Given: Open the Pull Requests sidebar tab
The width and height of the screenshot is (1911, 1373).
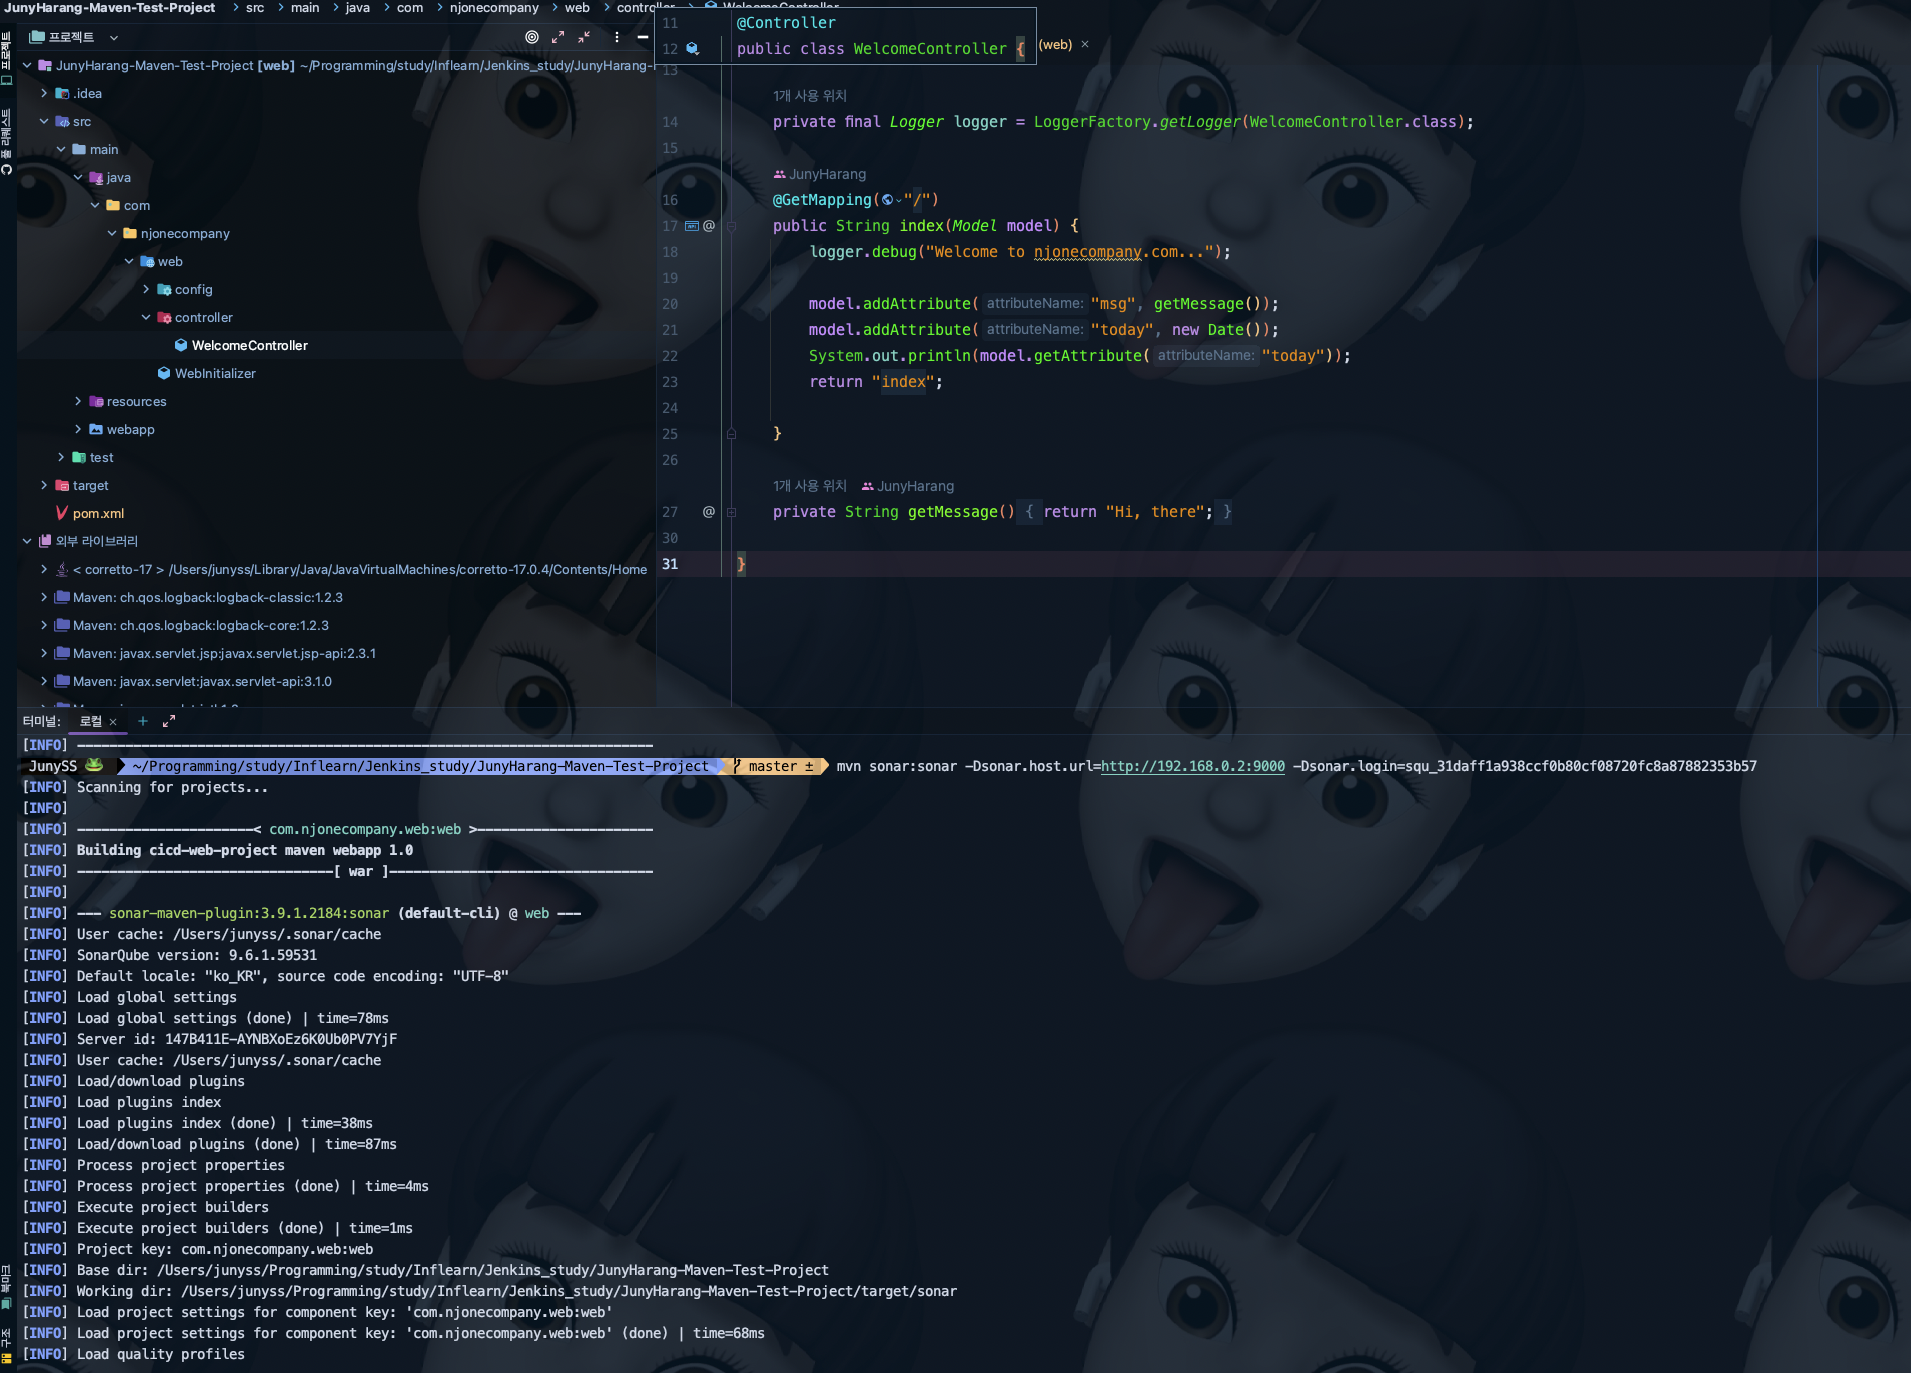Looking at the screenshot, I should (x=7, y=143).
